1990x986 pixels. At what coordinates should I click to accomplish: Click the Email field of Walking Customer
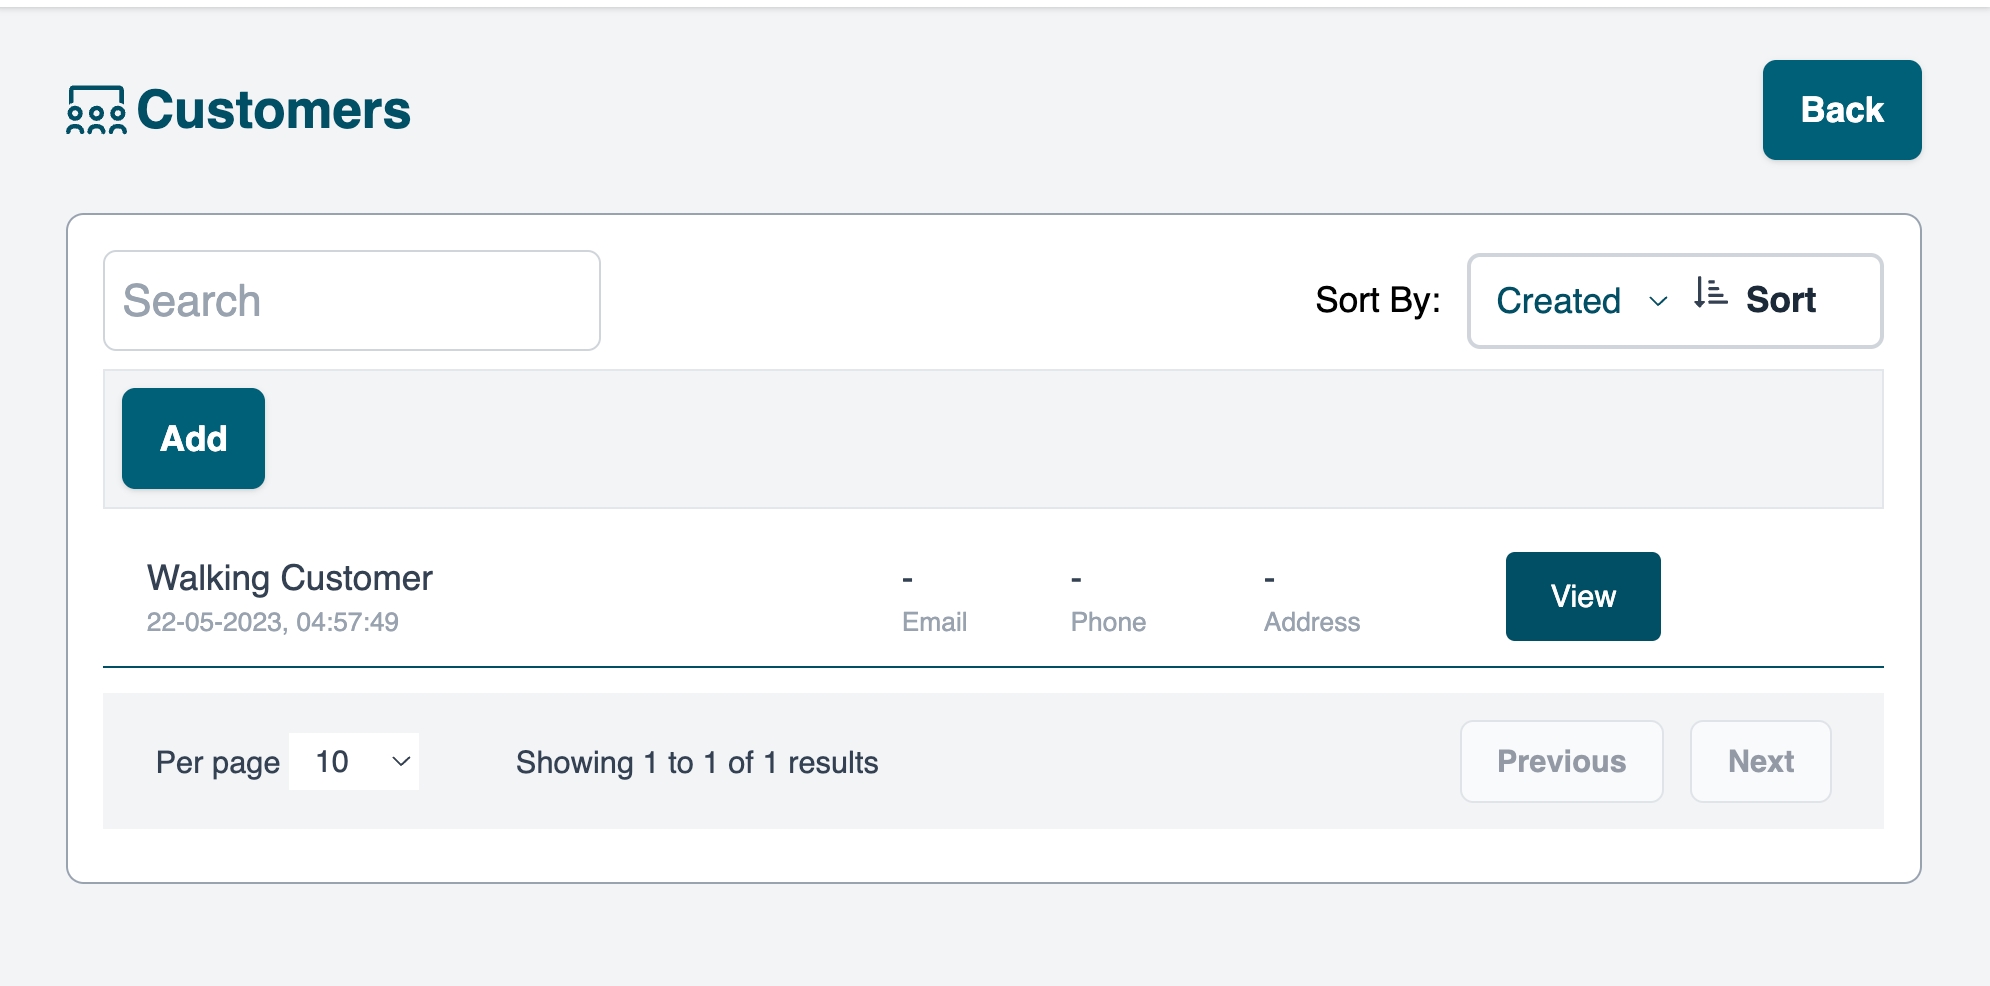pyautogui.click(x=934, y=622)
